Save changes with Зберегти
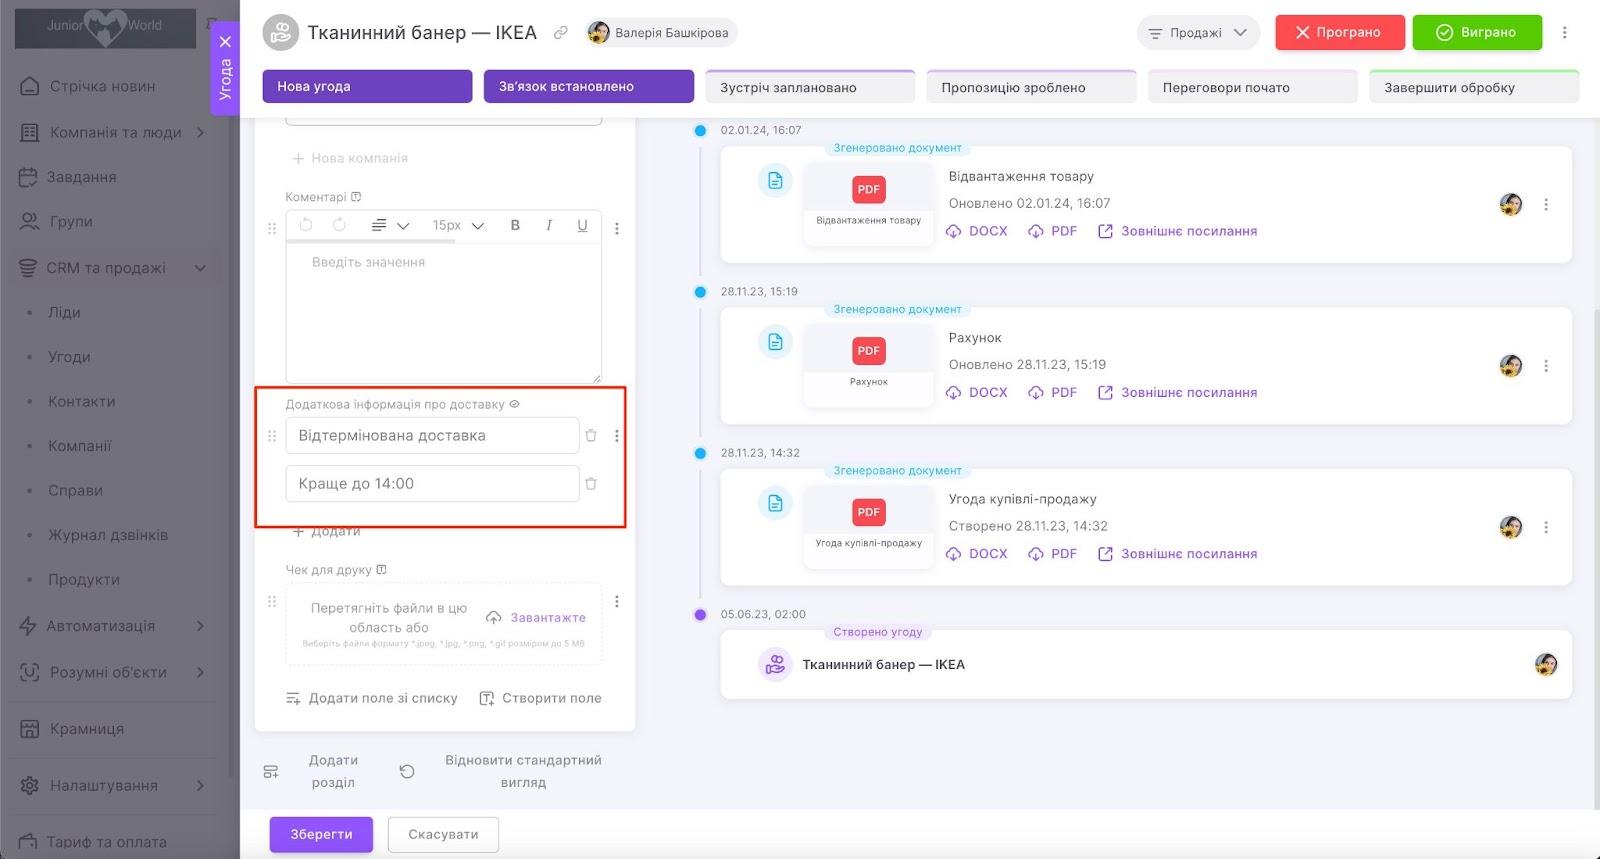 click(321, 834)
